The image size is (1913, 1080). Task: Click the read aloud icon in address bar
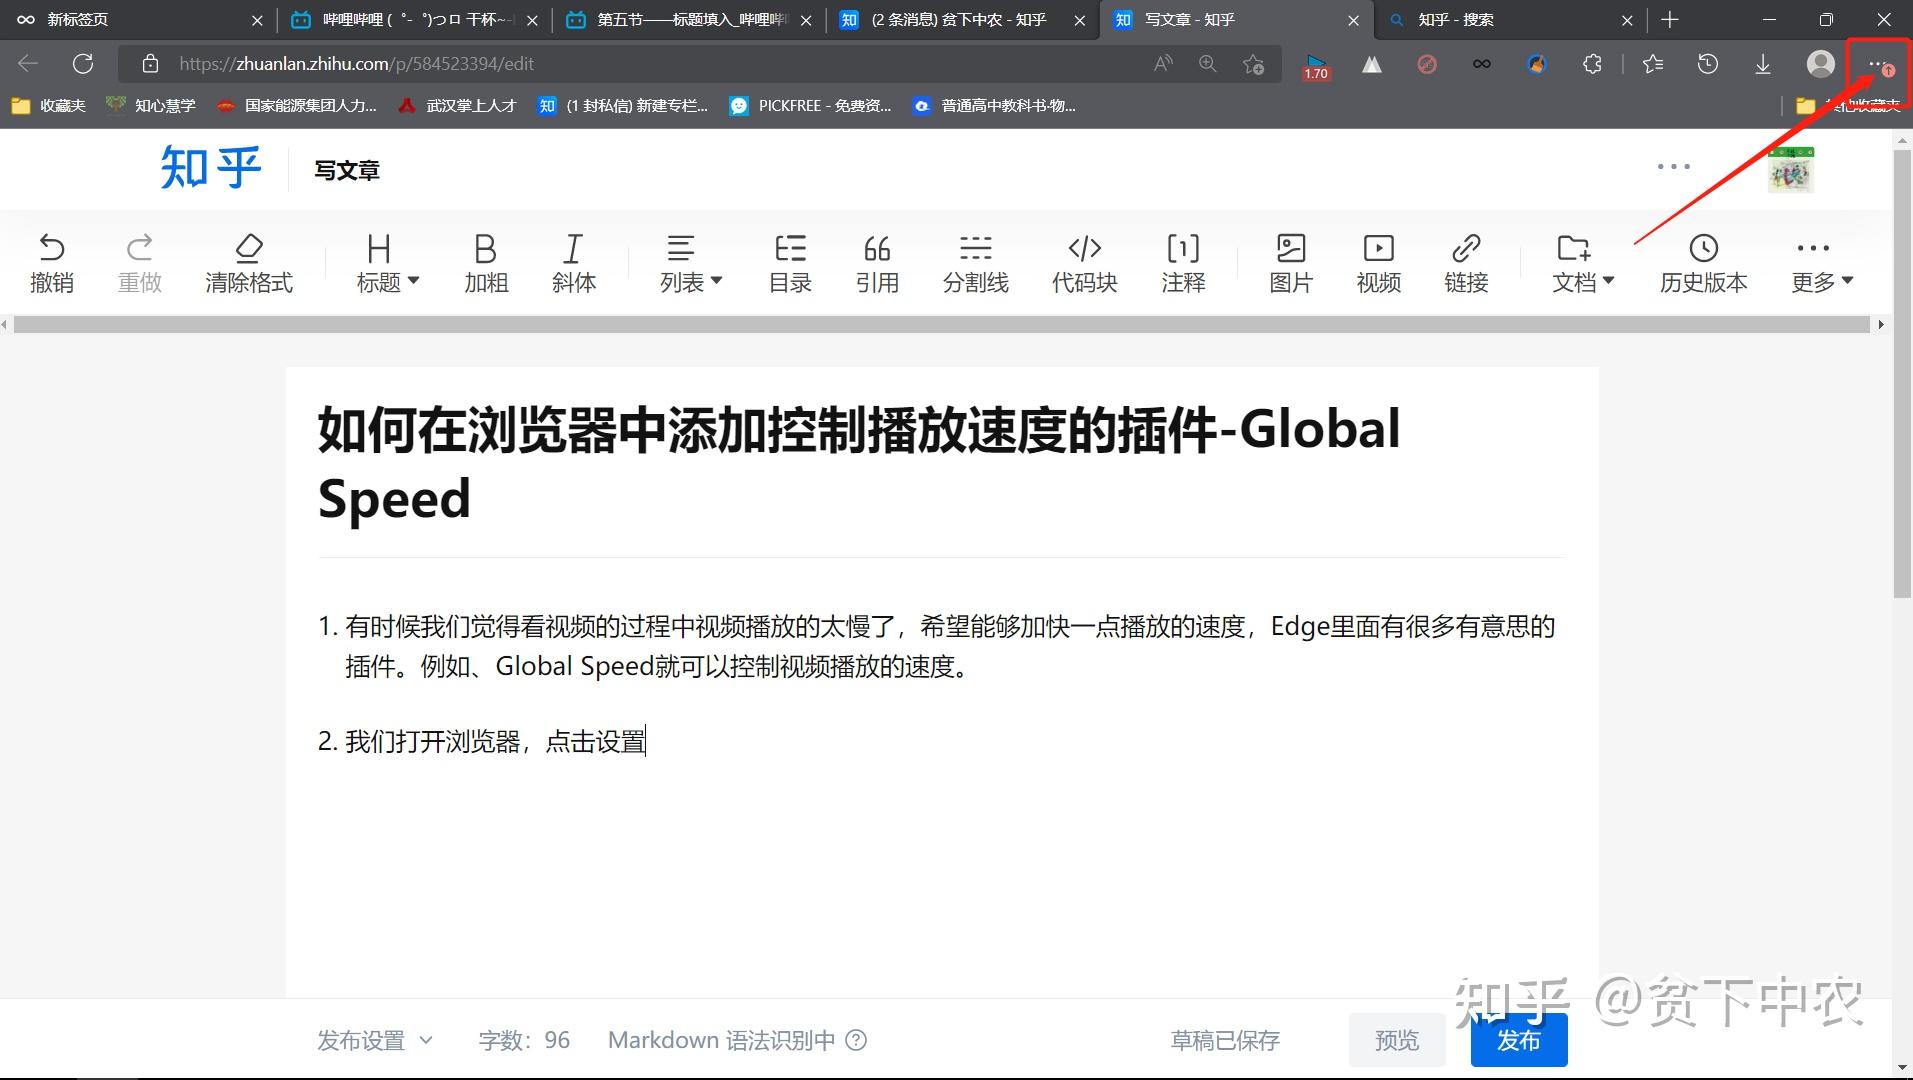click(1163, 64)
